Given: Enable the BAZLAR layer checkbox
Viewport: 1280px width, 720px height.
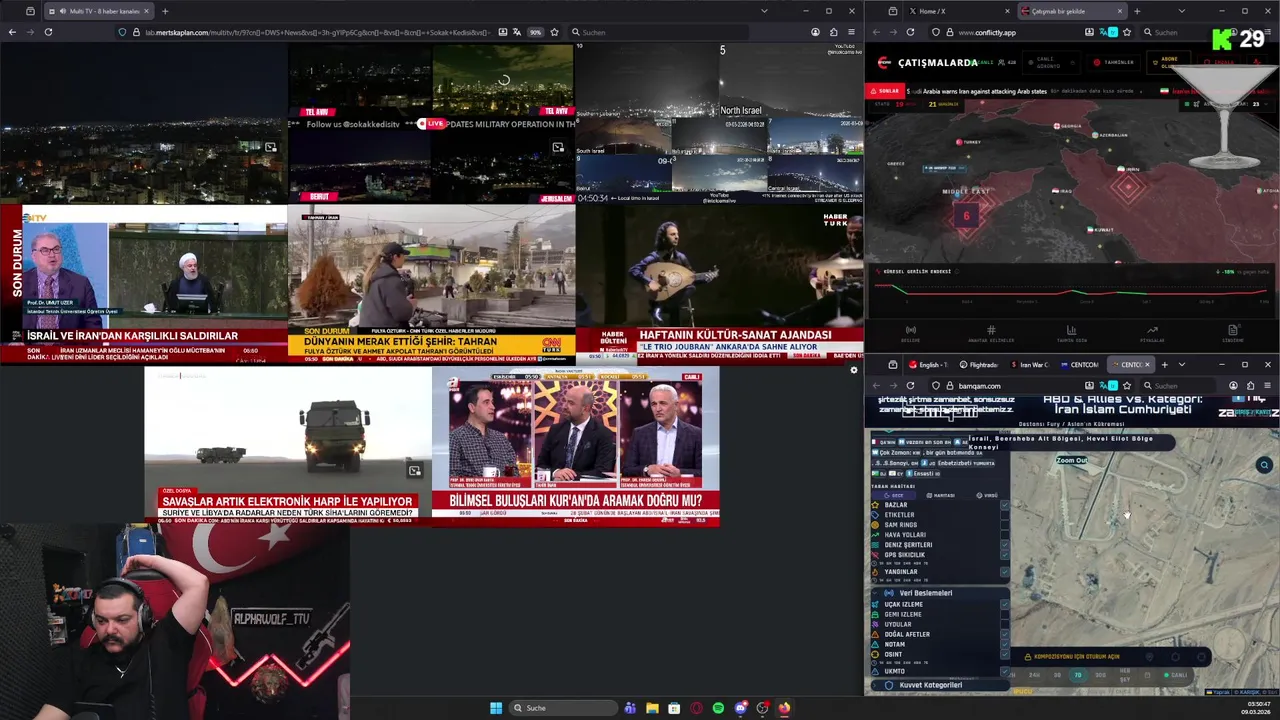Looking at the screenshot, I should [1004, 505].
